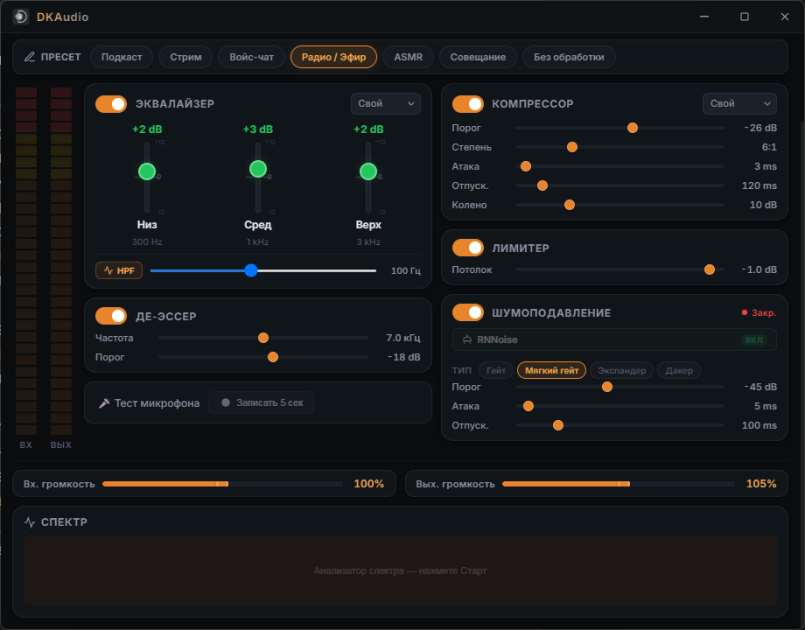Toggle the RNNoise ВКЛ badge
This screenshot has height=630, width=805.
coord(754,340)
